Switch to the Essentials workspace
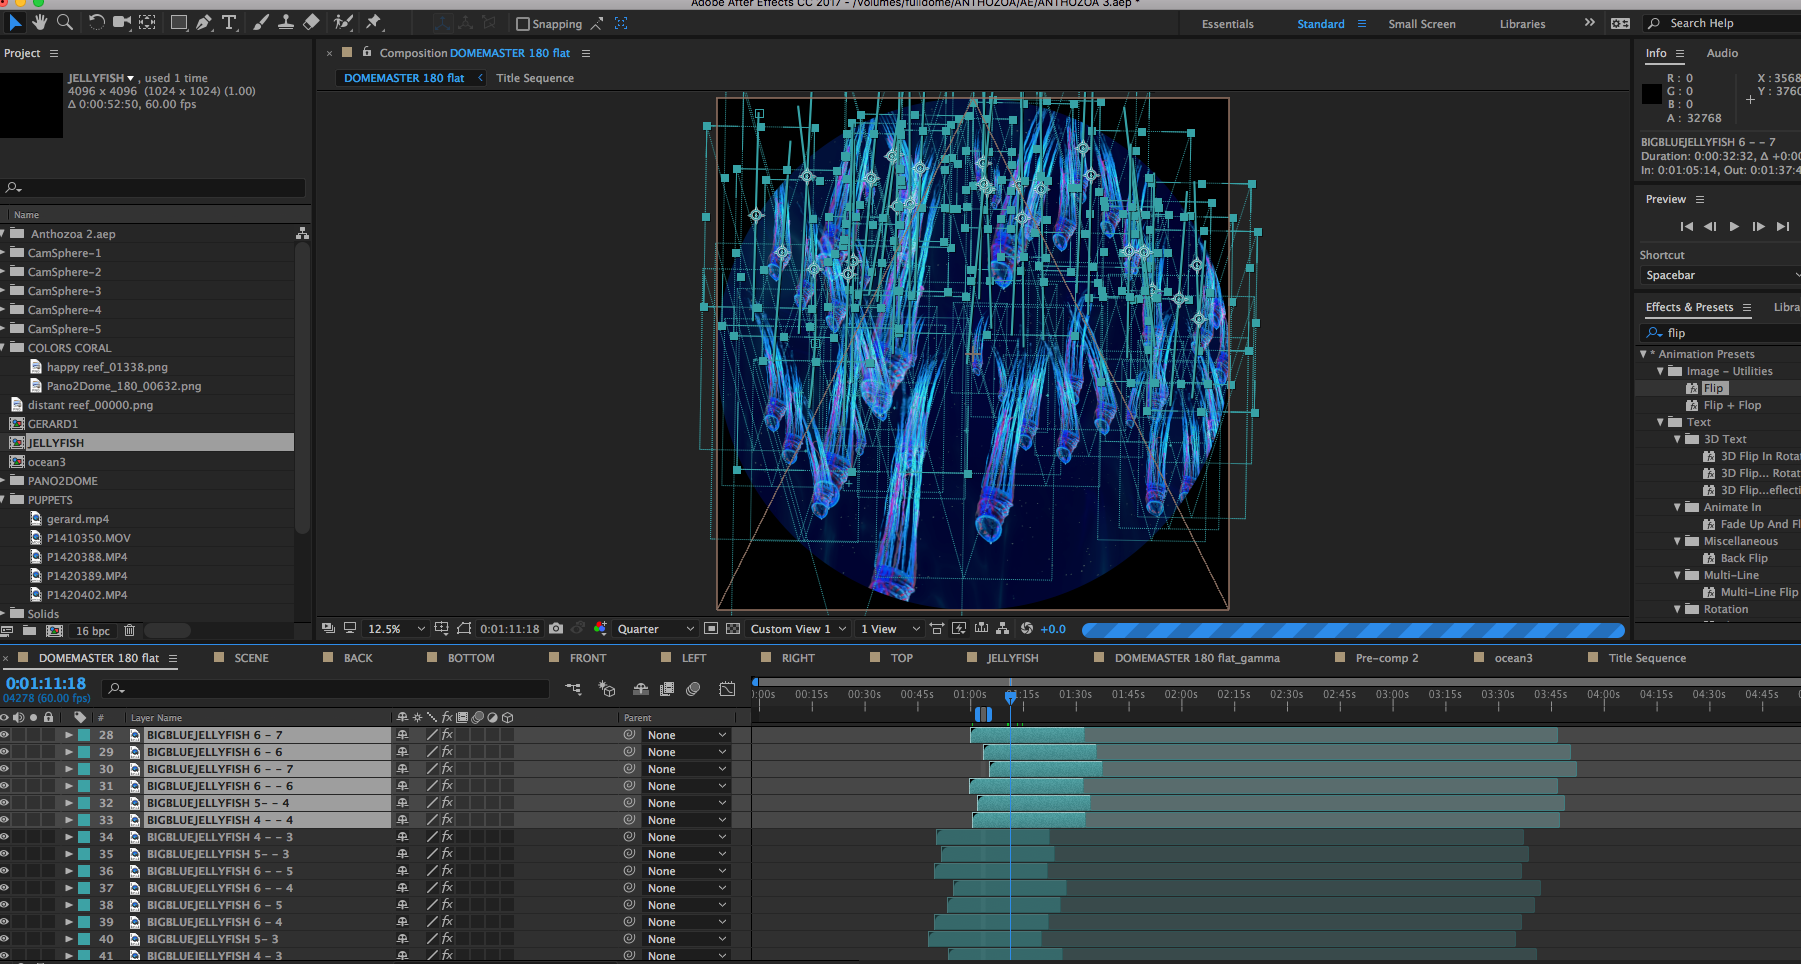Viewport: 1801px width, 964px height. [1227, 24]
